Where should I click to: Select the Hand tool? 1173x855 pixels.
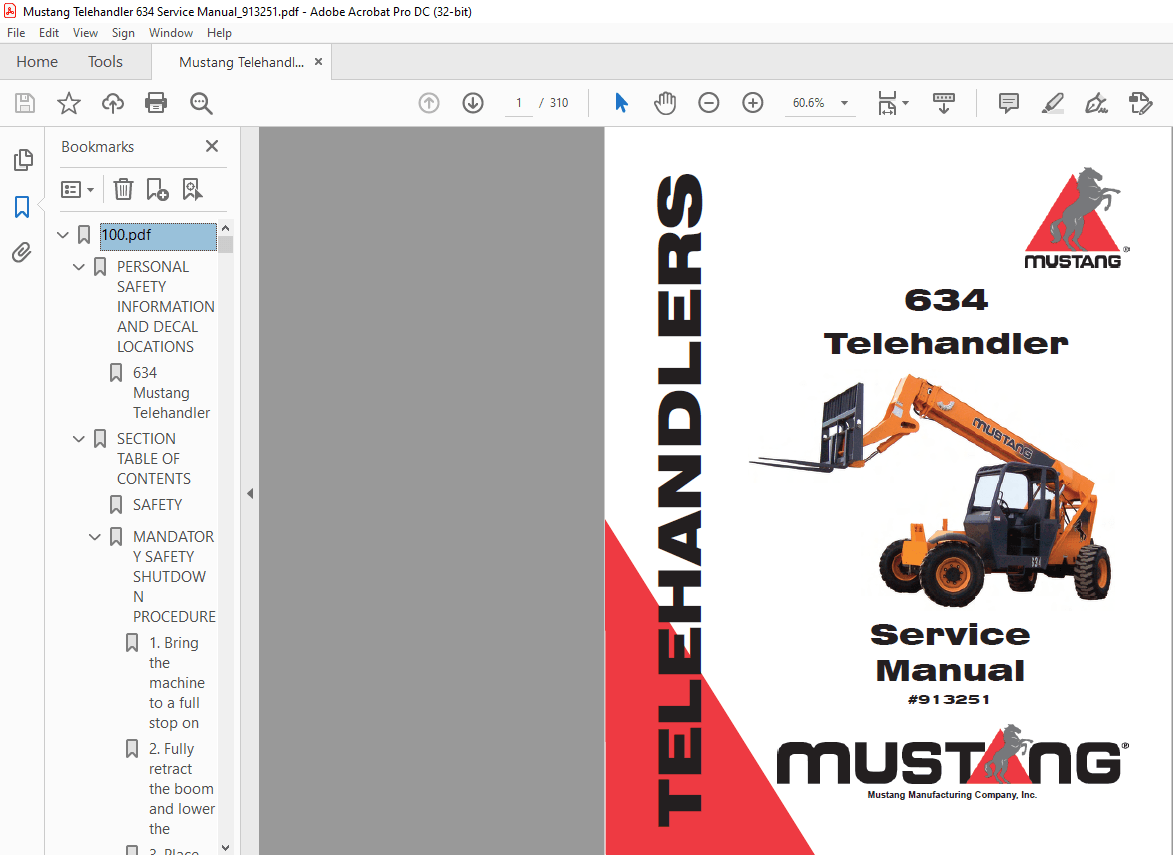pyautogui.click(x=665, y=103)
